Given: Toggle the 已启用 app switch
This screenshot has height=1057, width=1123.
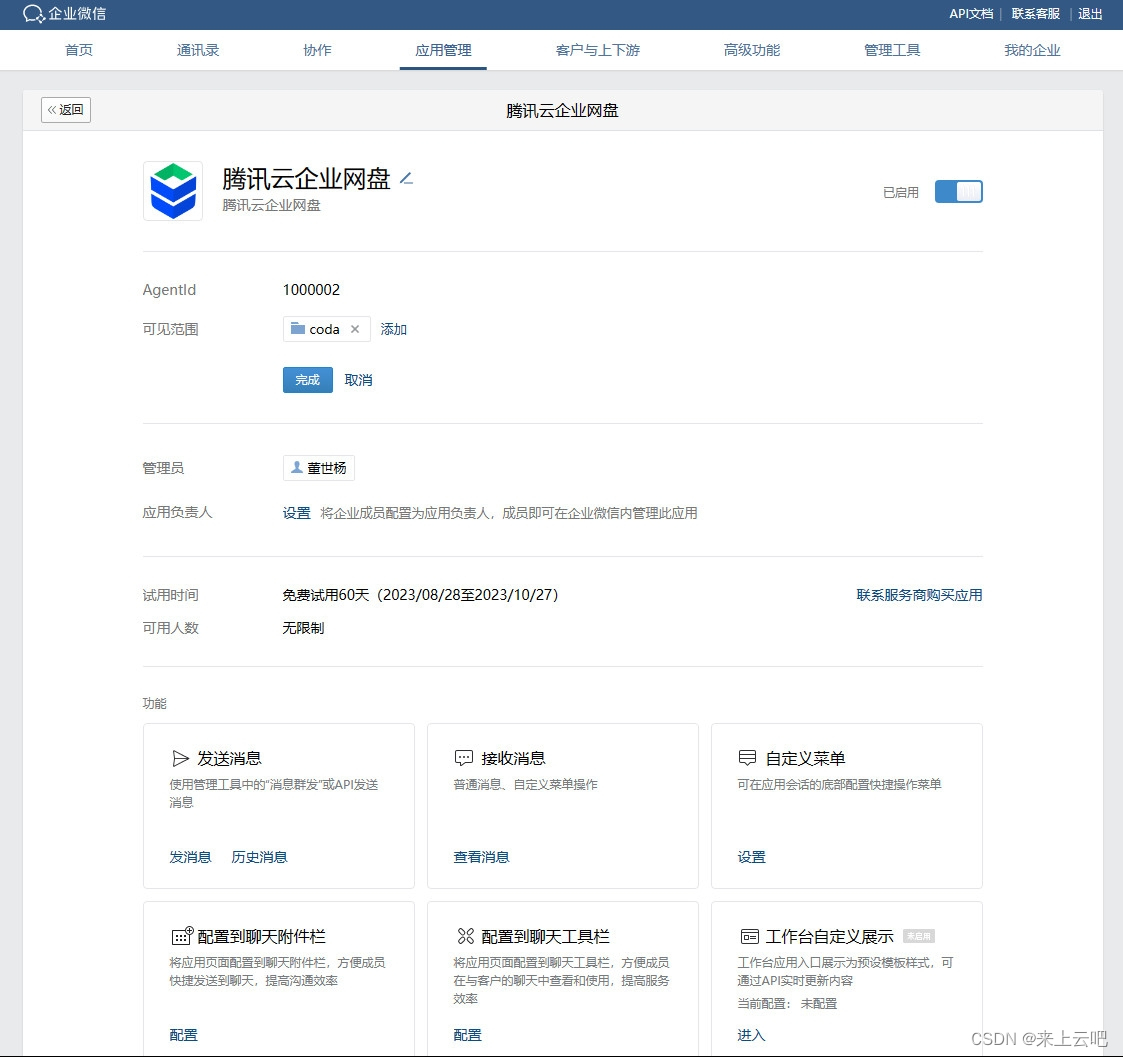Looking at the screenshot, I should coord(958,192).
